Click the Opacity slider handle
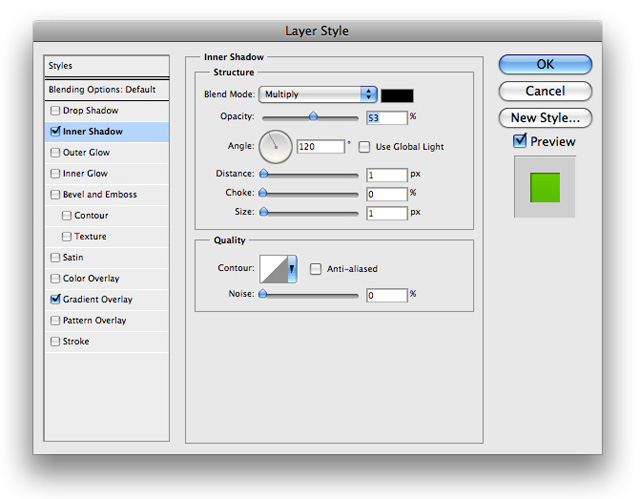 (313, 116)
